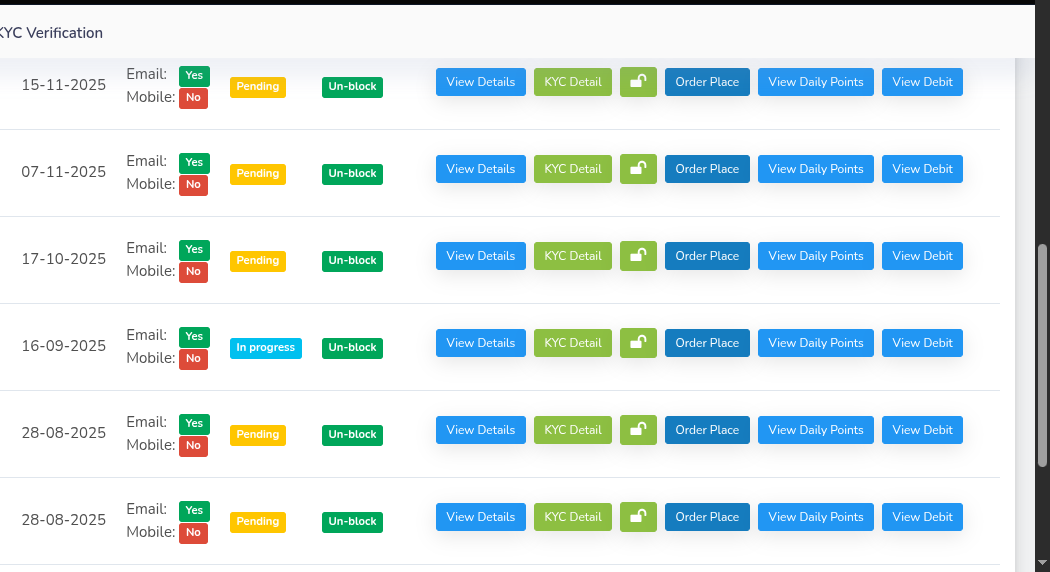Click the scrollbar down arrow
Image resolution: width=1050 pixels, height=572 pixels.
[1042, 563]
